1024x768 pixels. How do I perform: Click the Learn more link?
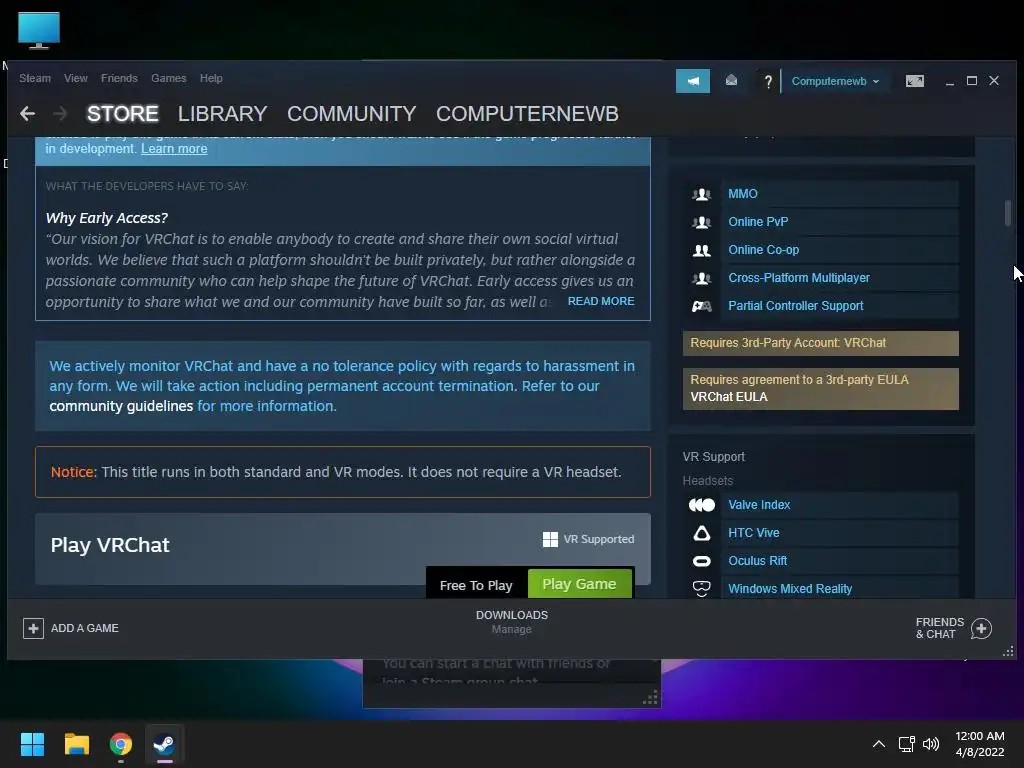tap(174, 149)
